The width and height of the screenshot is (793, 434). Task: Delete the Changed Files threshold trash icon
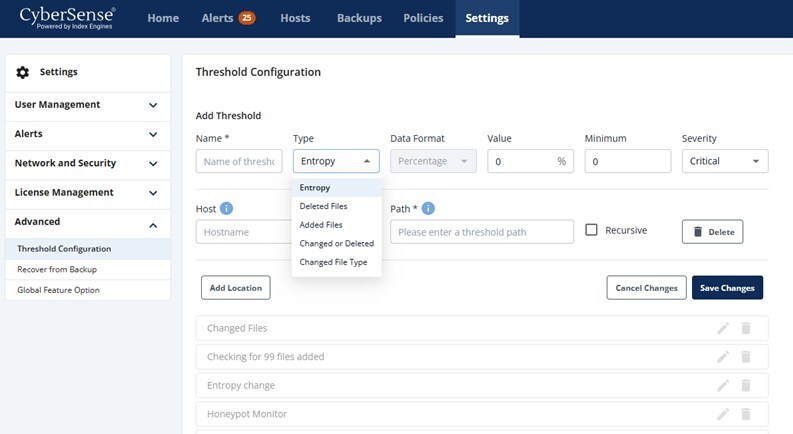745,328
